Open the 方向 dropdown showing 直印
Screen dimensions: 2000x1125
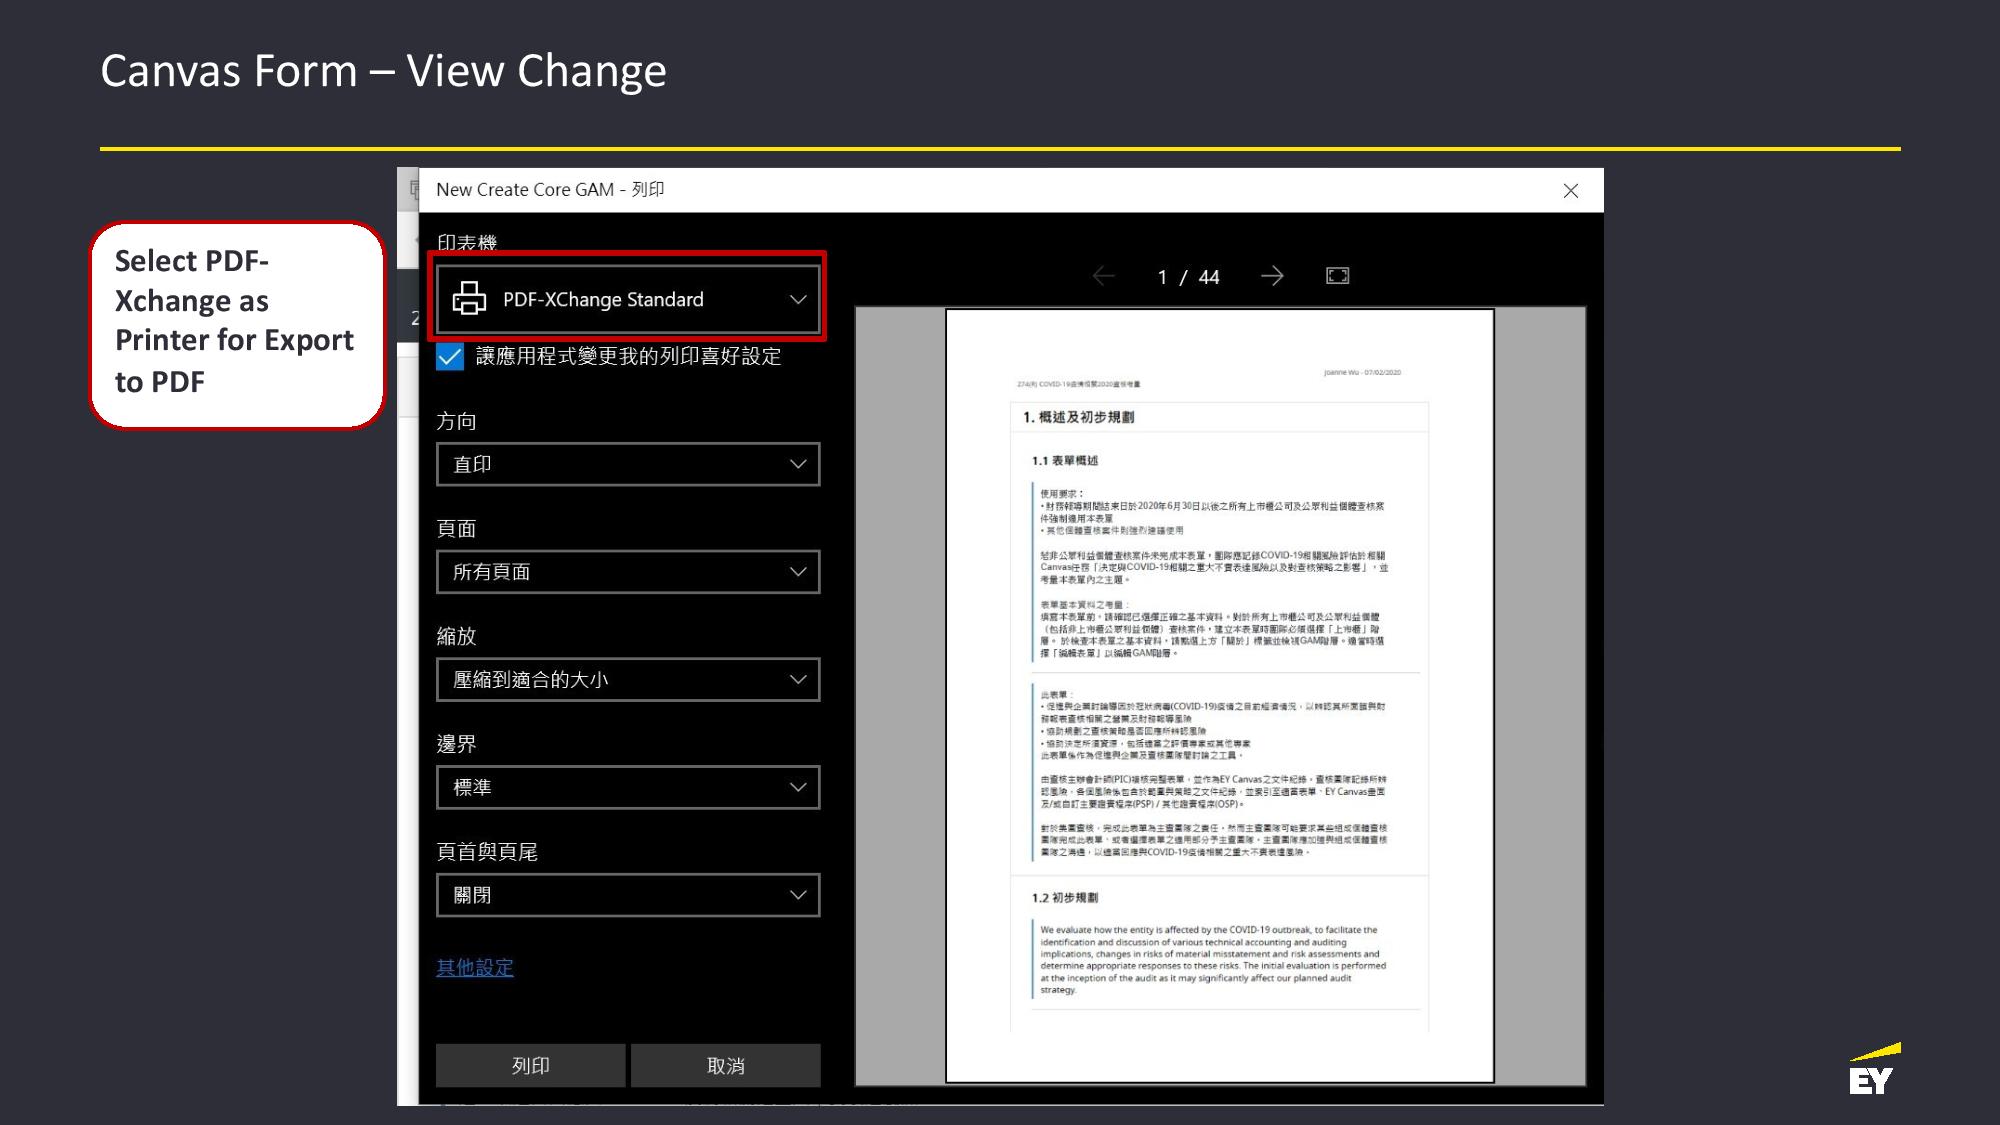628,464
